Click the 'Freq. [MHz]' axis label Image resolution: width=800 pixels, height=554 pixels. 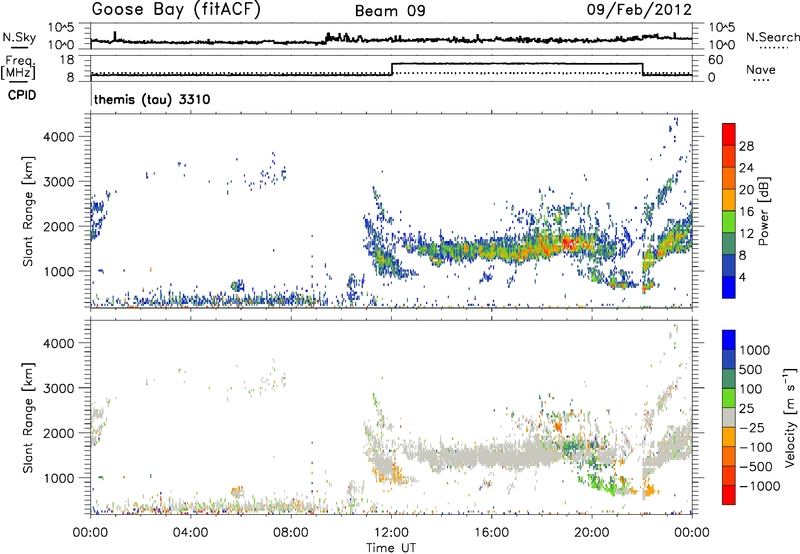pos(19,67)
